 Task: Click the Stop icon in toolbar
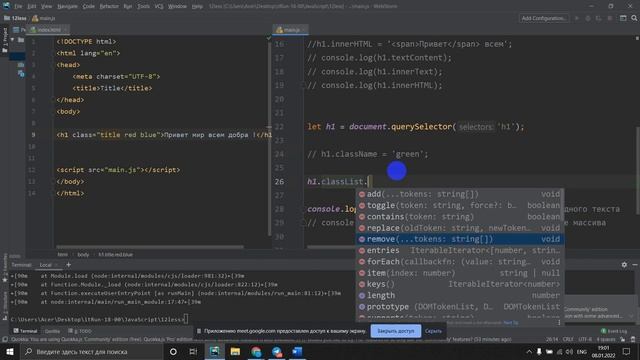(x=610, y=18)
